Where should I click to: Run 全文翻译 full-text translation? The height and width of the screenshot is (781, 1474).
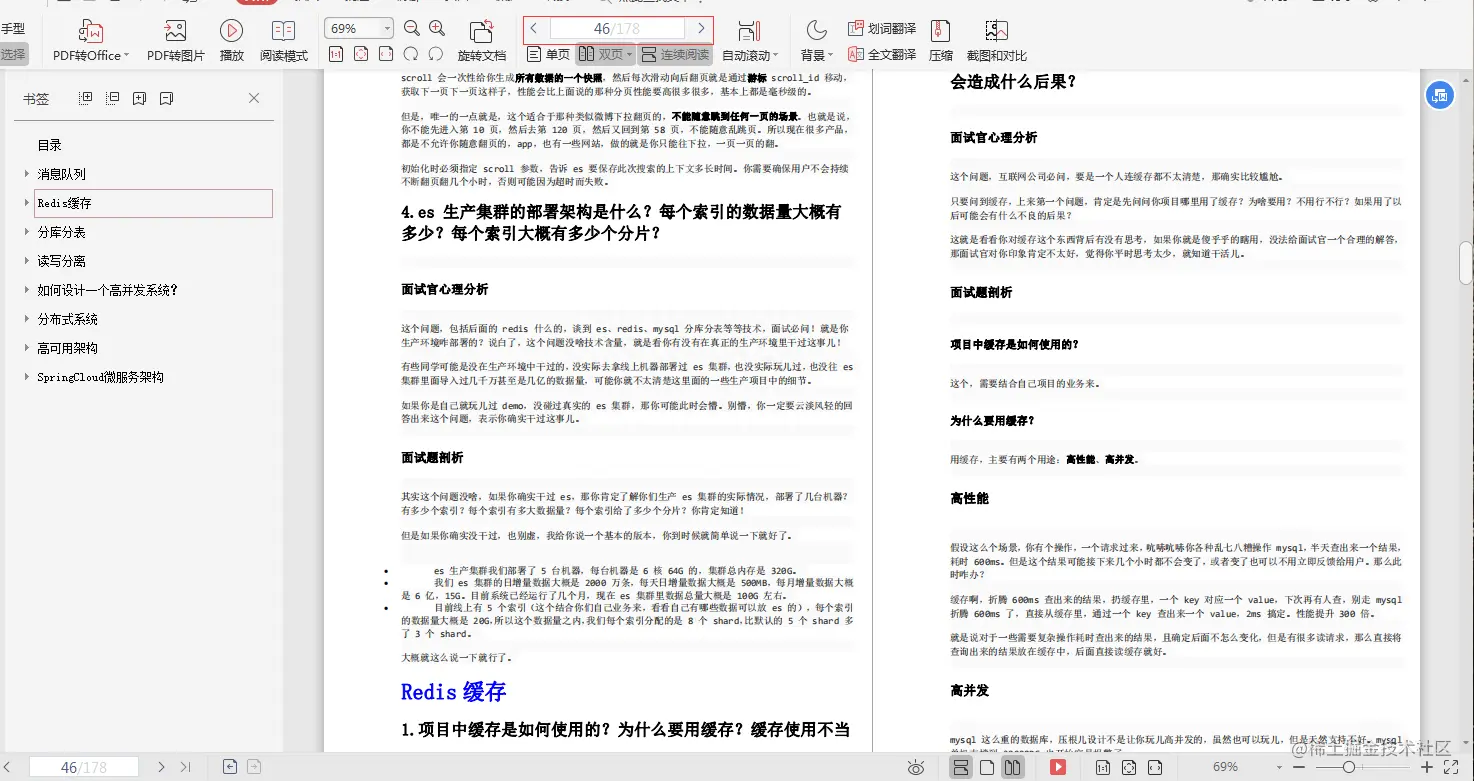[x=882, y=54]
